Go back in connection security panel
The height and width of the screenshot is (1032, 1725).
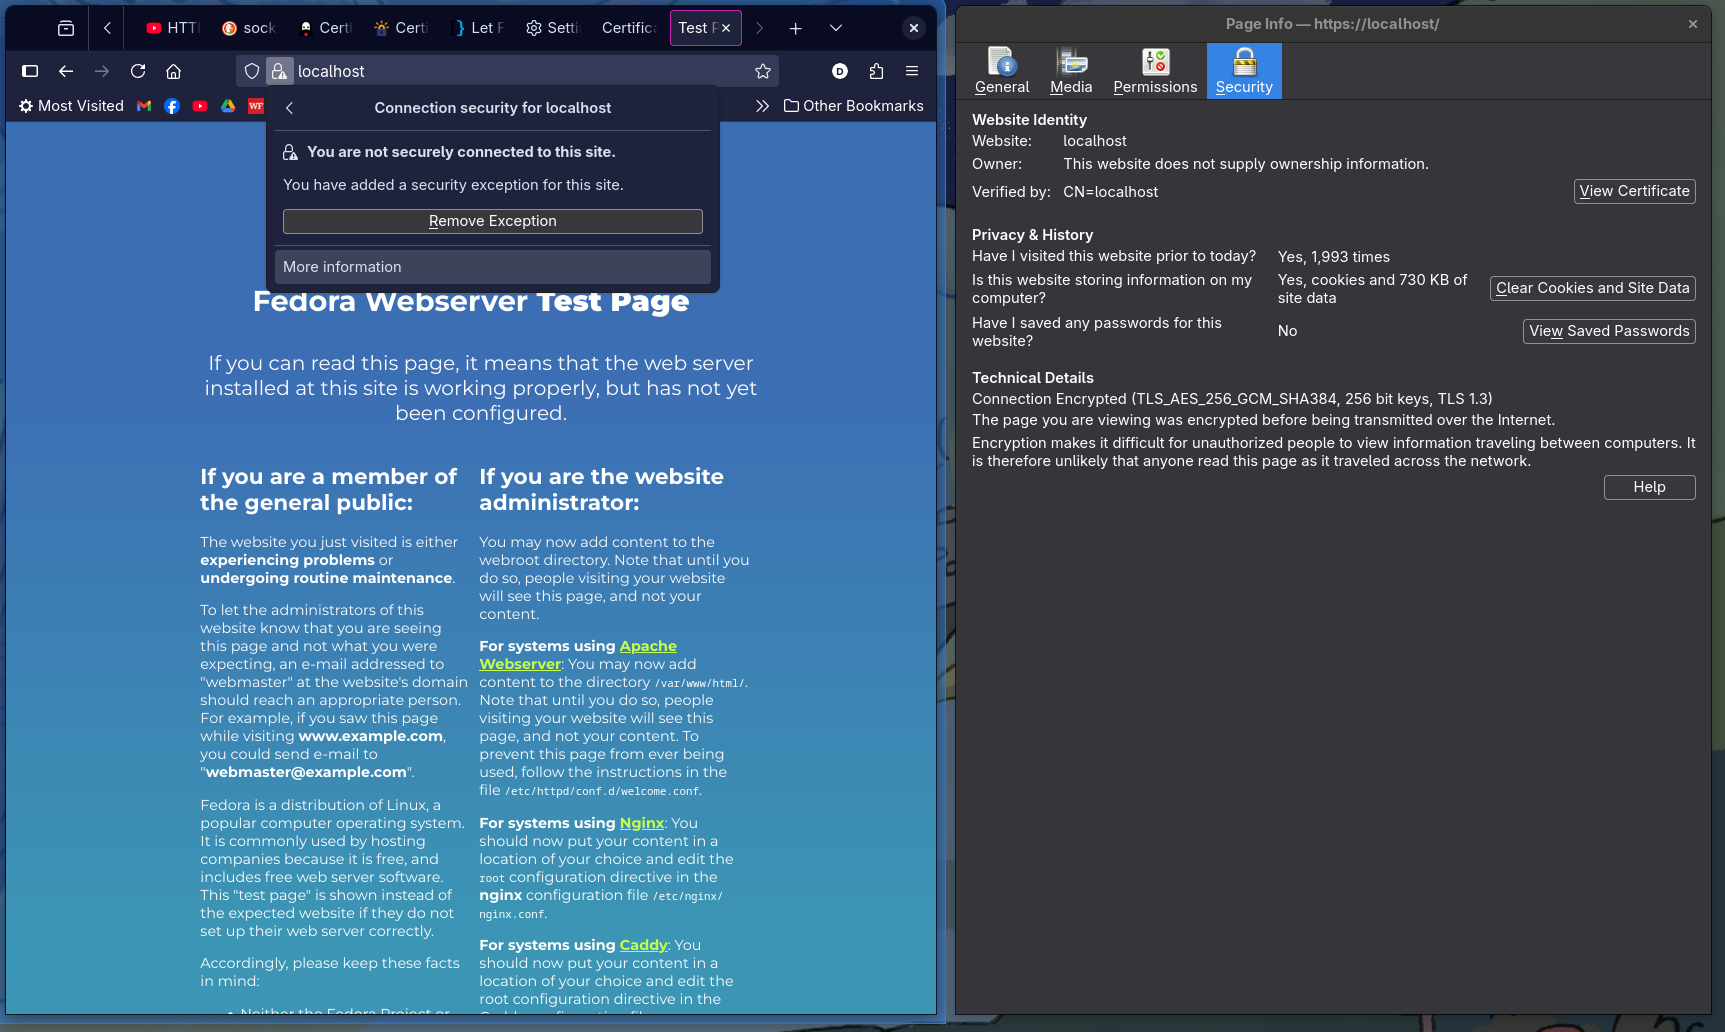290,108
